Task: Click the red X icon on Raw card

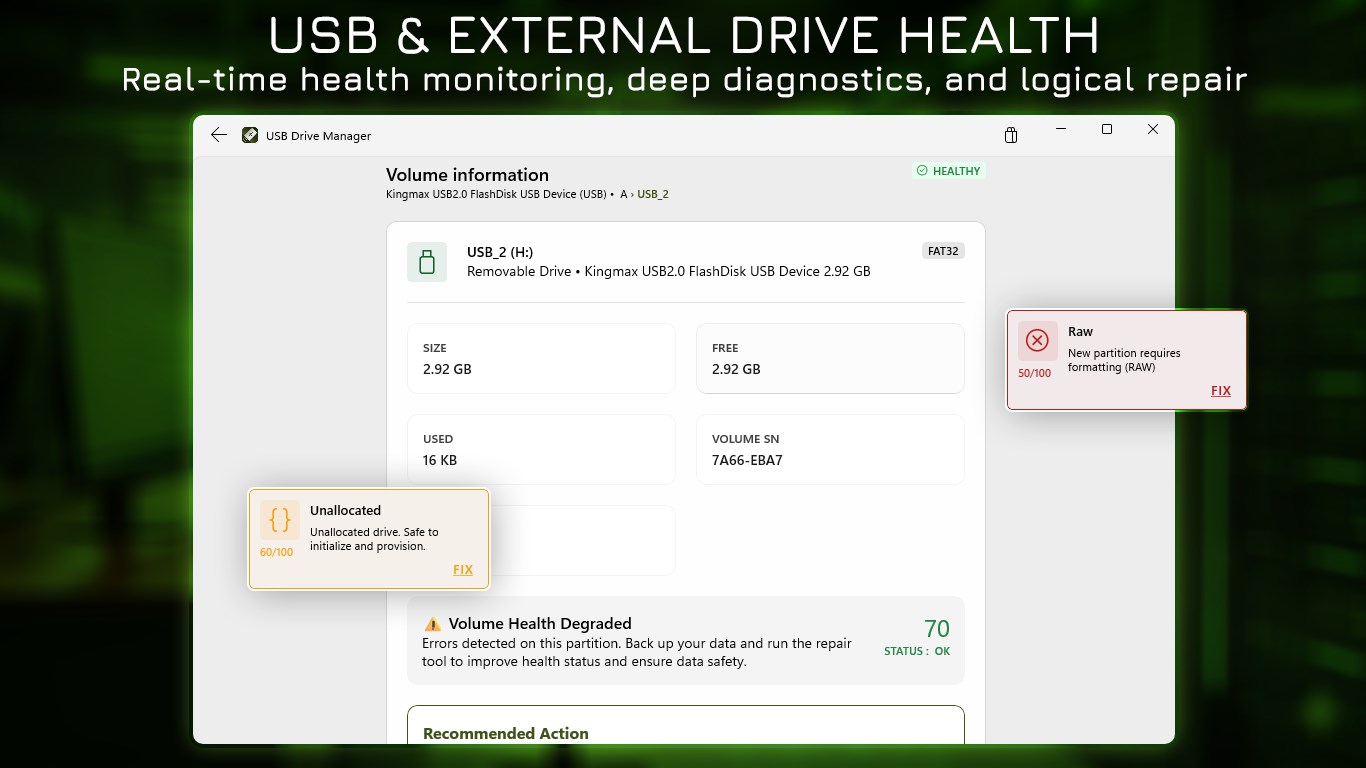Action: [x=1037, y=341]
